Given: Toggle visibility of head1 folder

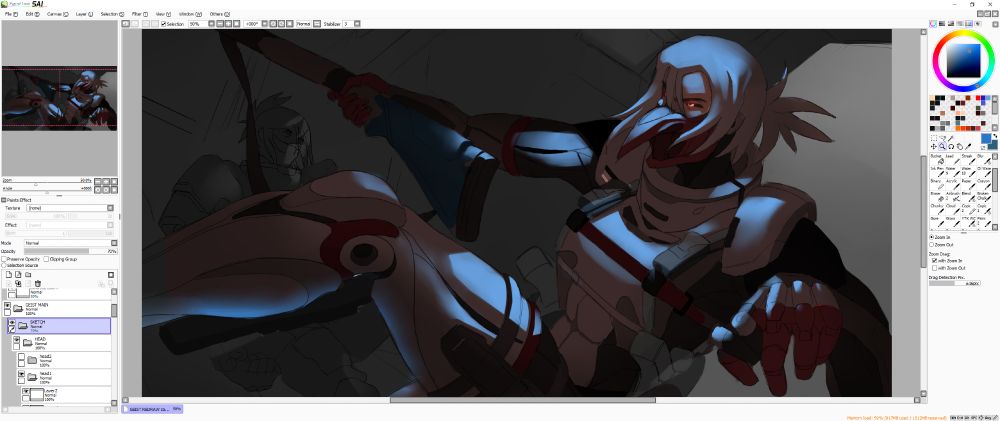Looking at the screenshot, I should [x=21, y=373].
